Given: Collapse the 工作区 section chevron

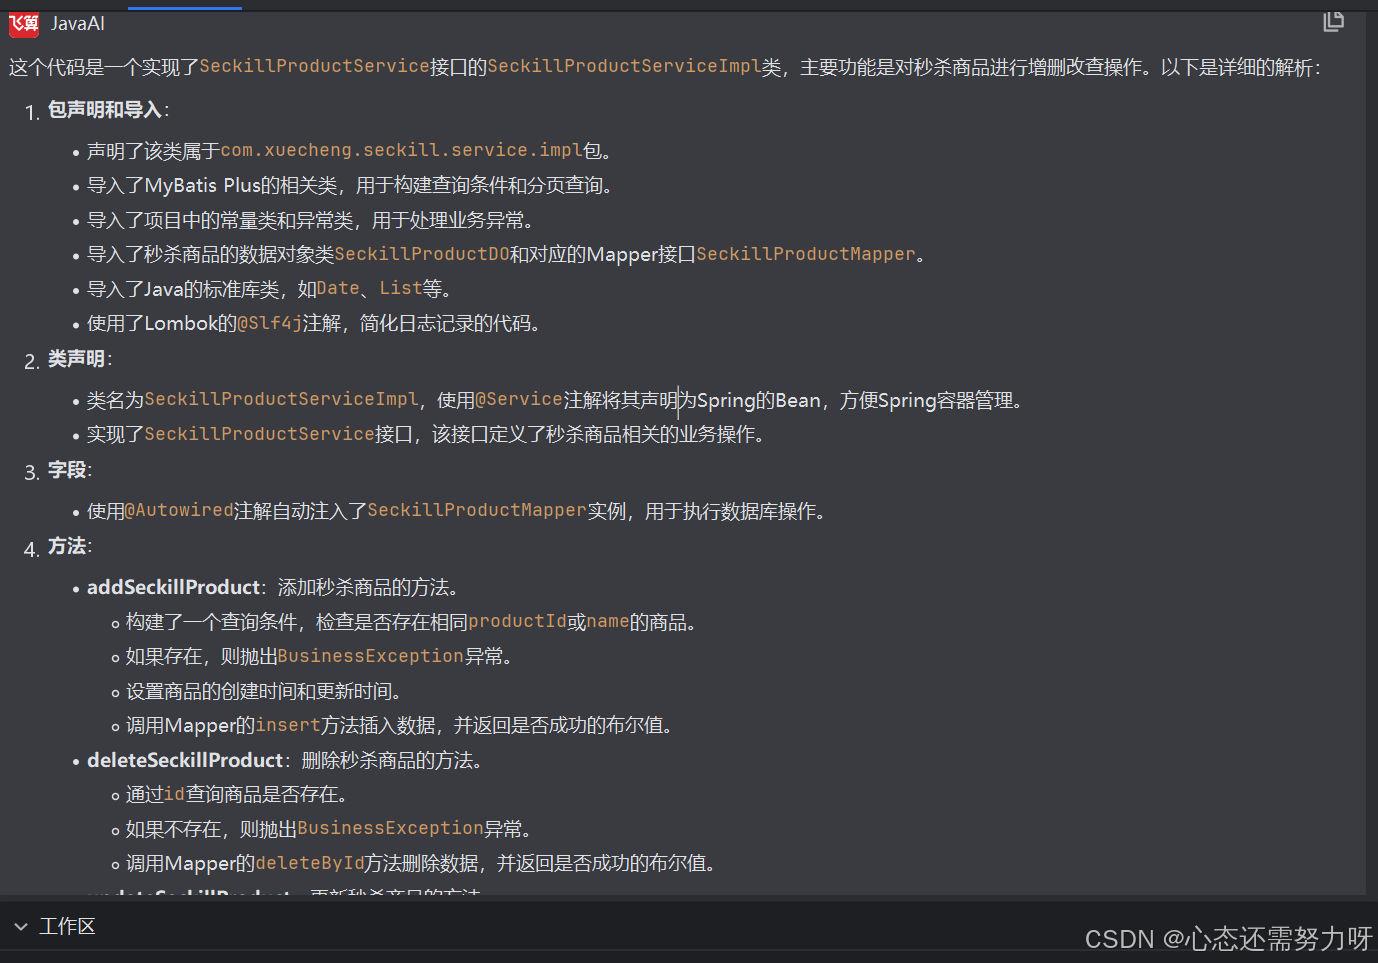Looking at the screenshot, I should point(21,927).
